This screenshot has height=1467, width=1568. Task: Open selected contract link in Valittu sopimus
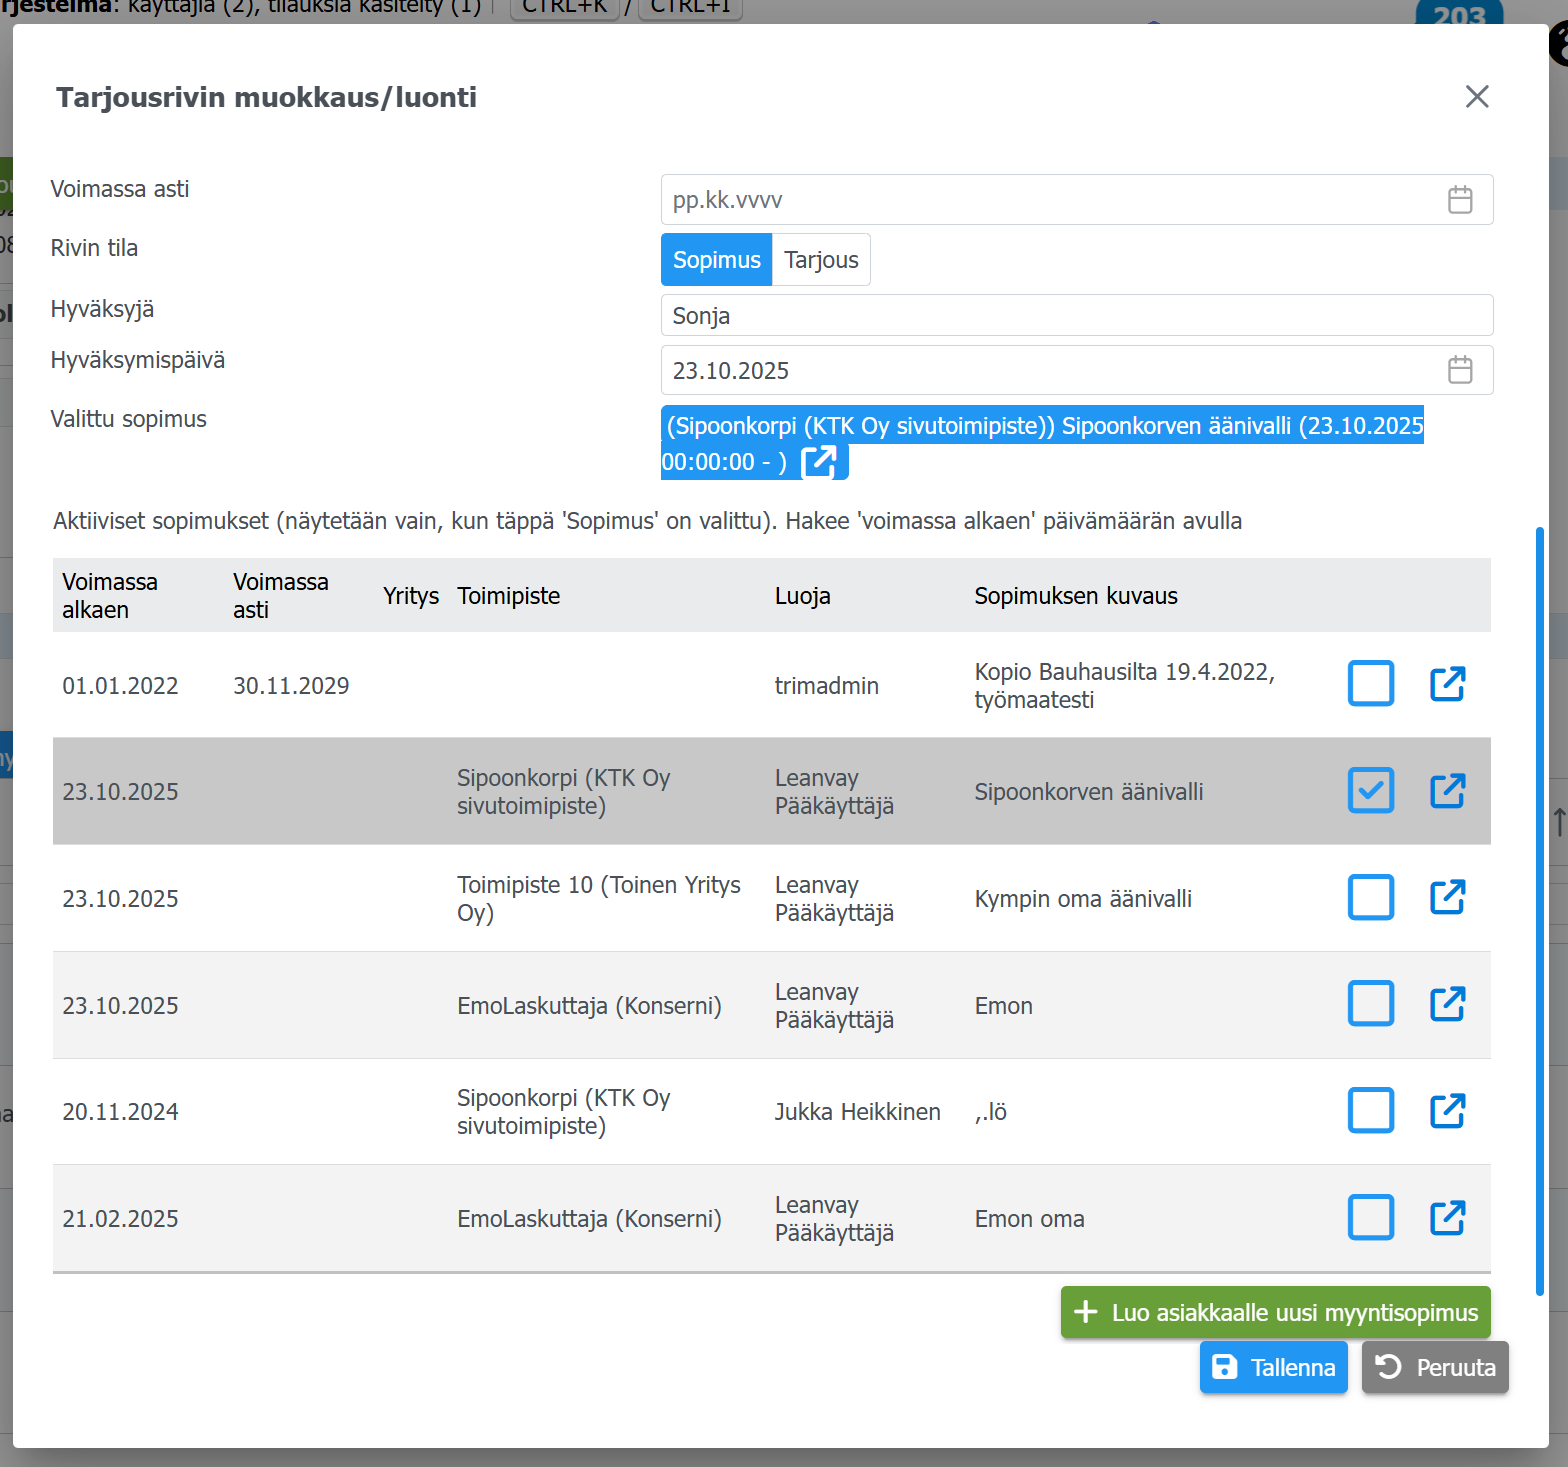tap(819, 462)
